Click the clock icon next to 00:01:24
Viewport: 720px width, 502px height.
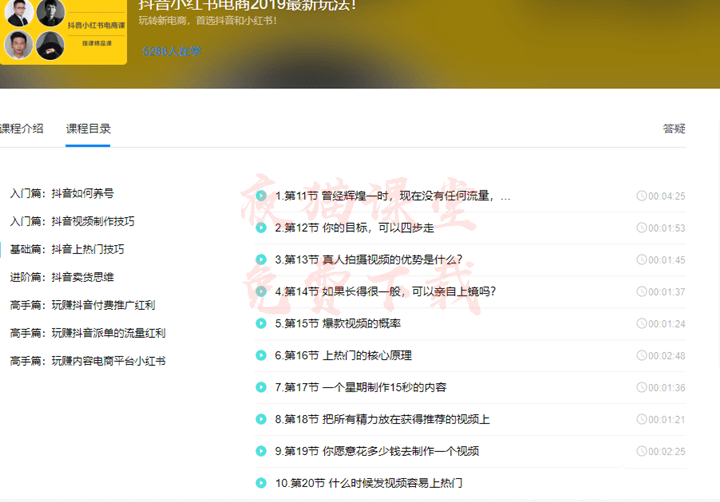pyautogui.click(x=641, y=323)
